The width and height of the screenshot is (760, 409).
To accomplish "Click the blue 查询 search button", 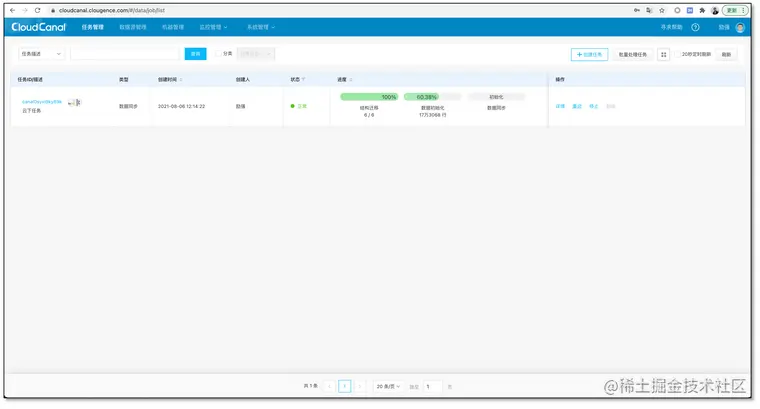I will click(195, 54).
